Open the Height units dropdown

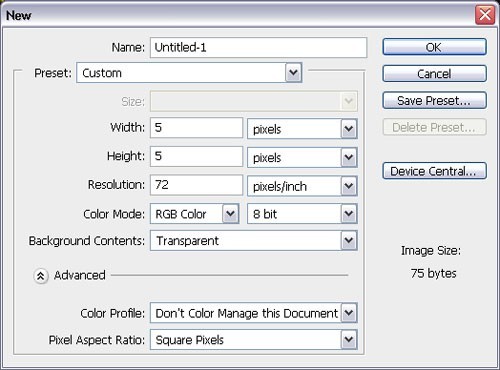[302, 157]
